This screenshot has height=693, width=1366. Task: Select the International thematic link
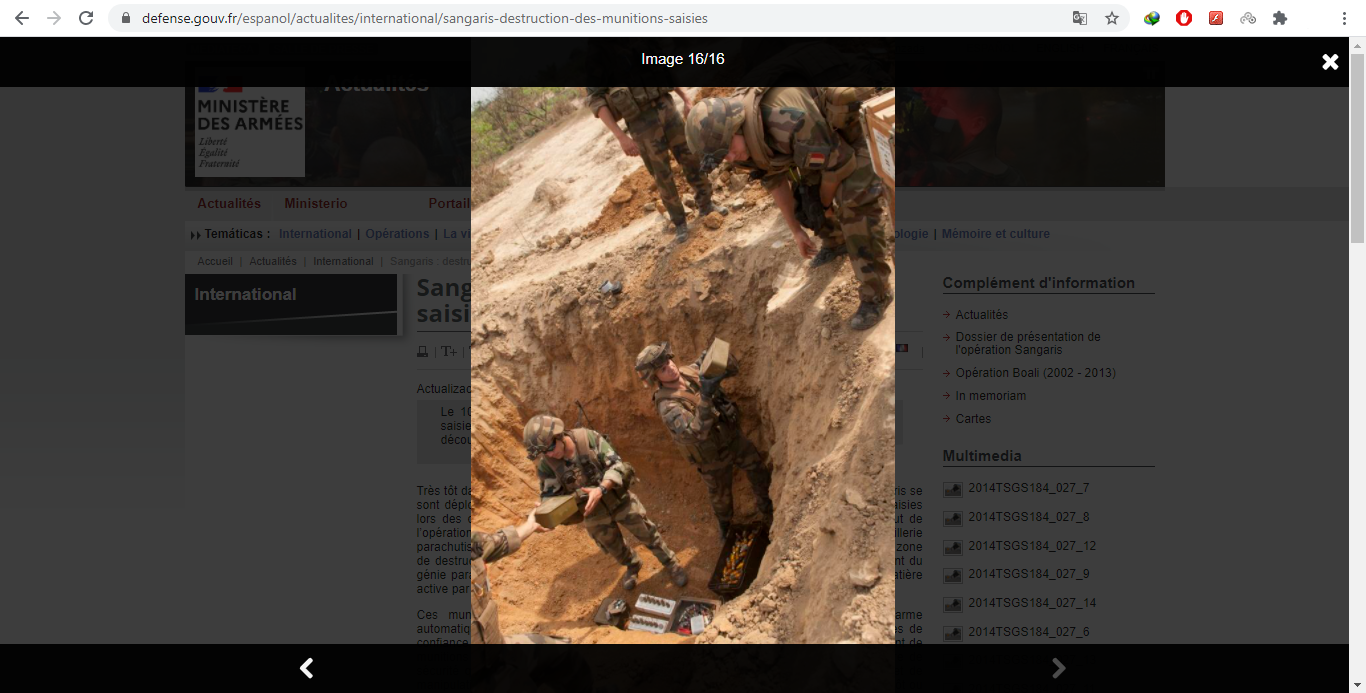pos(315,234)
